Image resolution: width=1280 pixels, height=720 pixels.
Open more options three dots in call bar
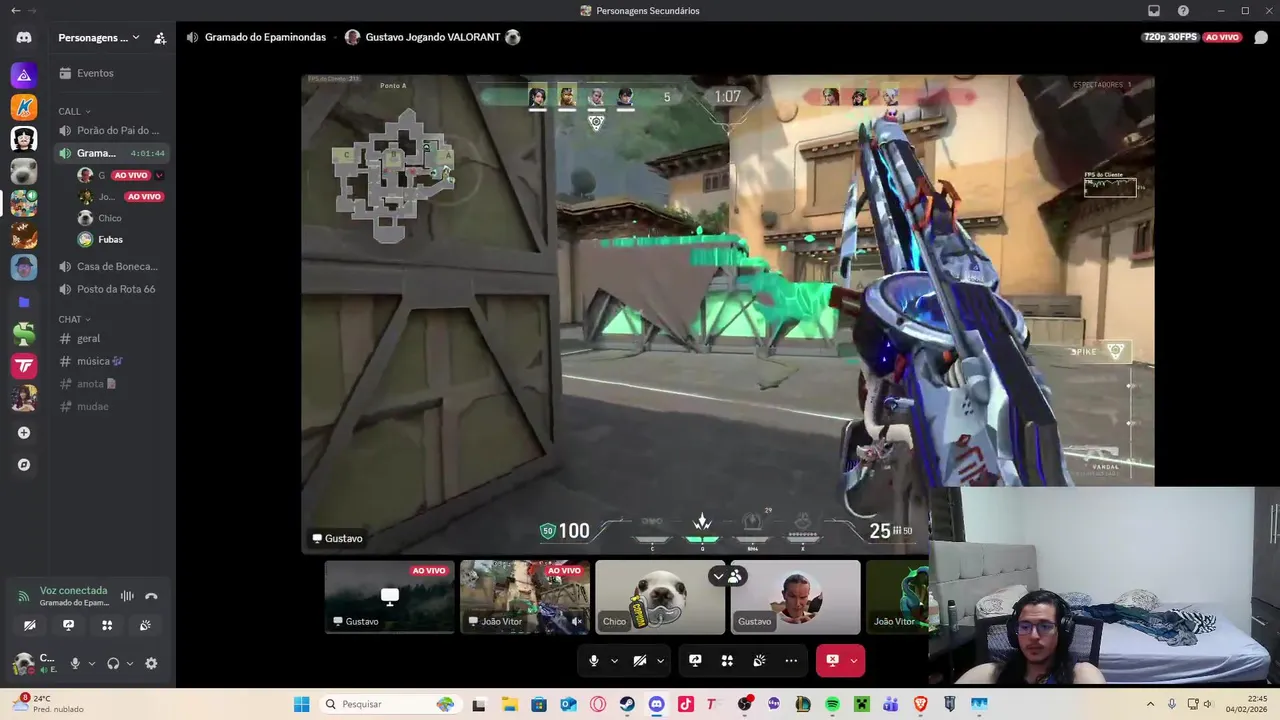tap(791, 660)
